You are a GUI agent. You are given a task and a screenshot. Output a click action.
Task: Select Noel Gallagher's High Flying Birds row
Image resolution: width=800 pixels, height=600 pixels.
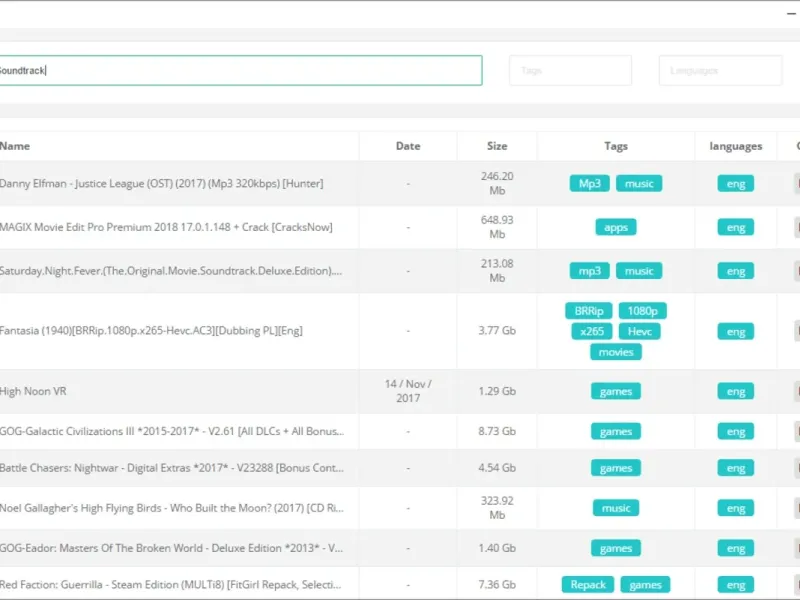tap(400, 508)
